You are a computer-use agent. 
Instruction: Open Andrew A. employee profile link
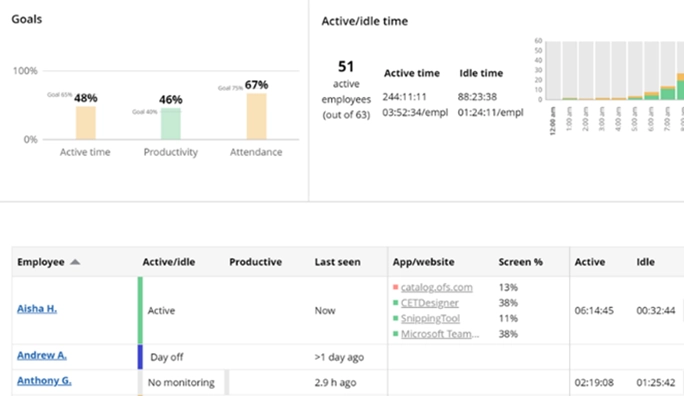(x=42, y=355)
